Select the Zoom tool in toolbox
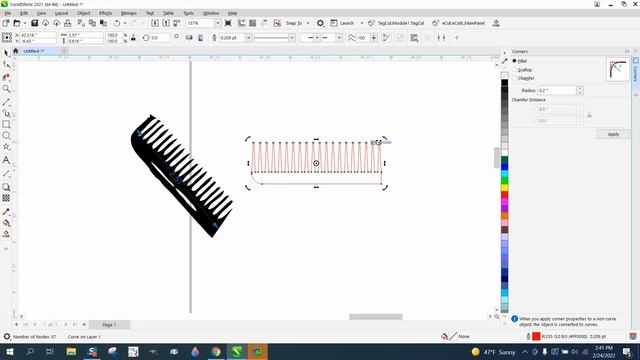 (6, 89)
